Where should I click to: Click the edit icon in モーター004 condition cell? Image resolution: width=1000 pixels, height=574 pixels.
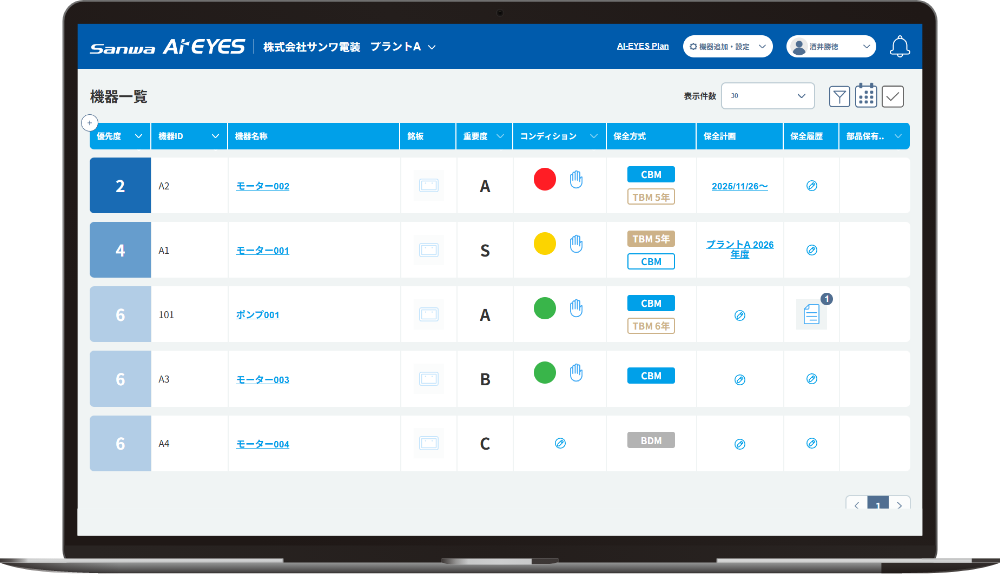(560, 443)
